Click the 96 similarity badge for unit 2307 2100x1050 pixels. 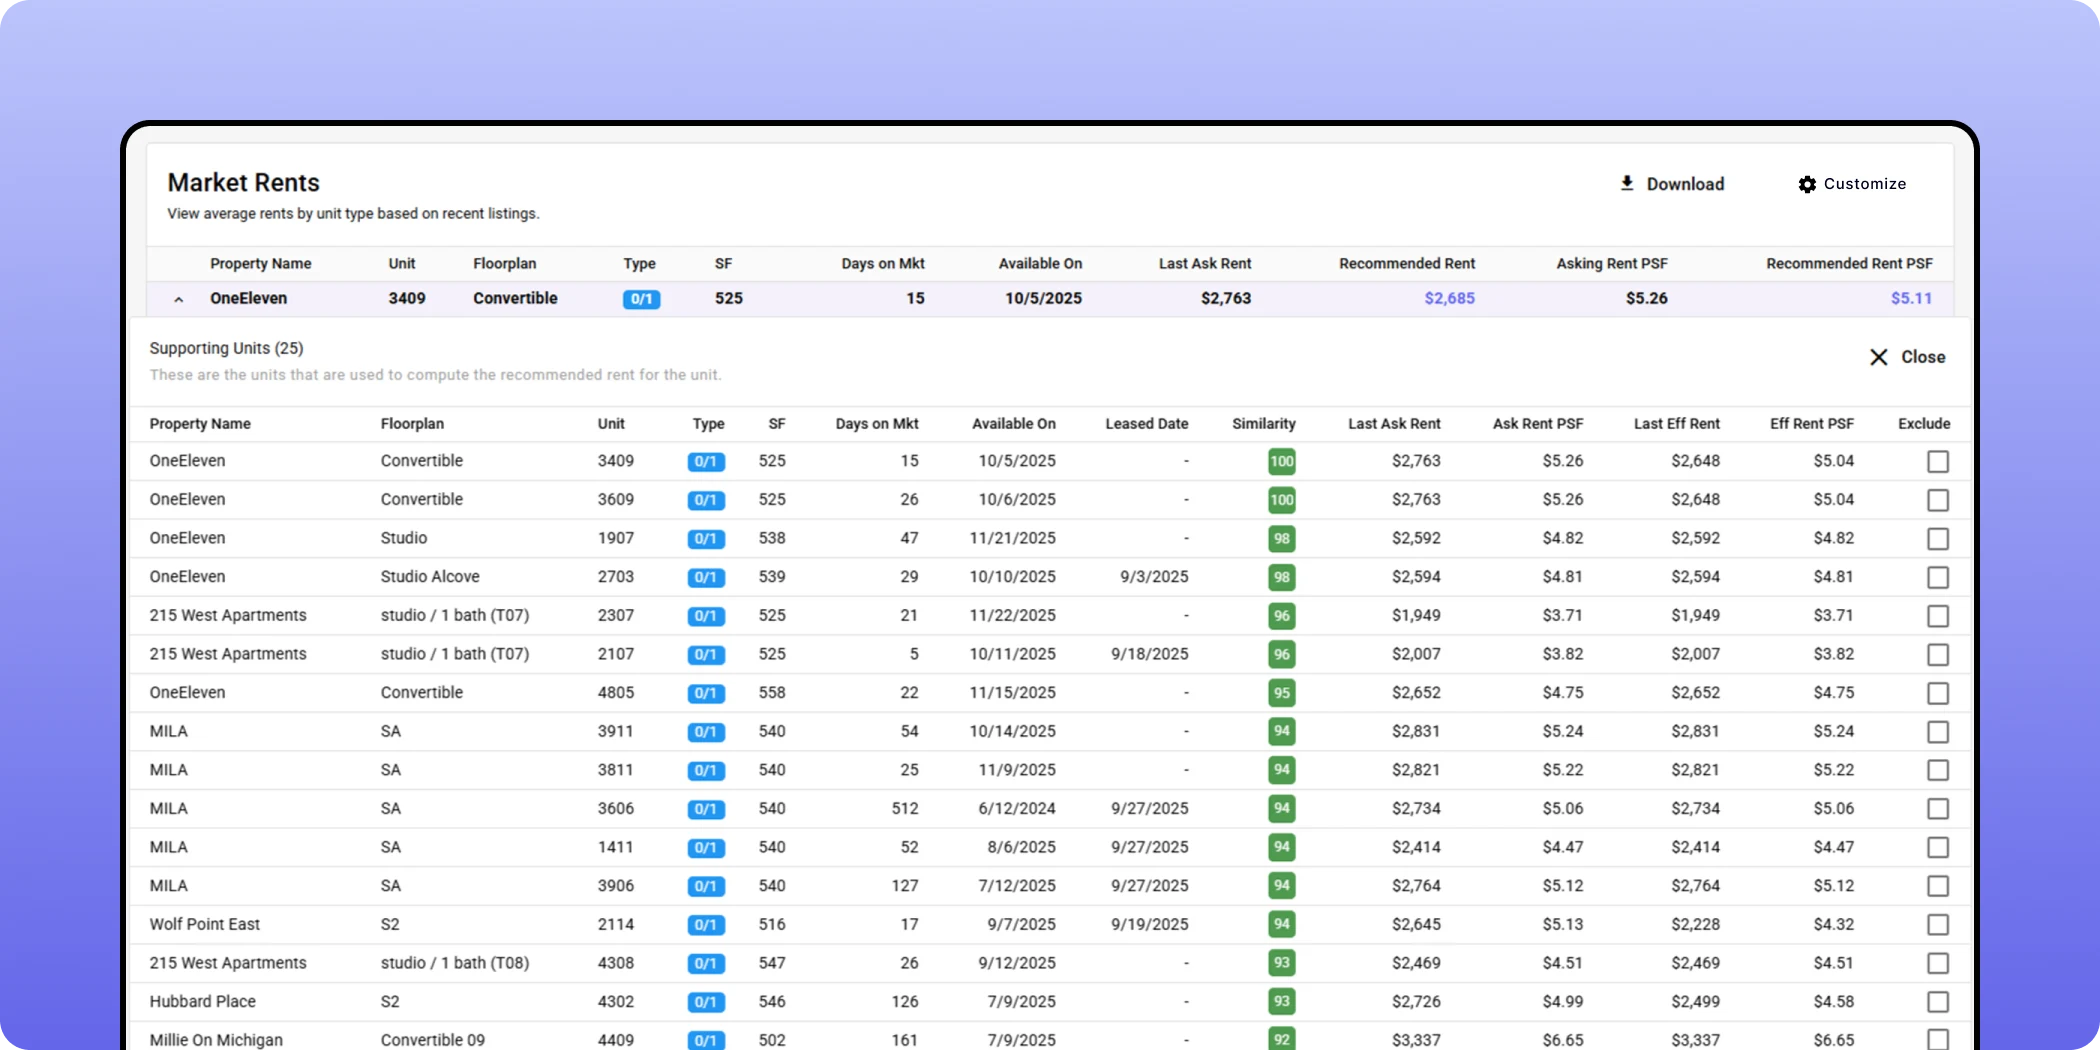pyautogui.click(x=1281, y=616)
